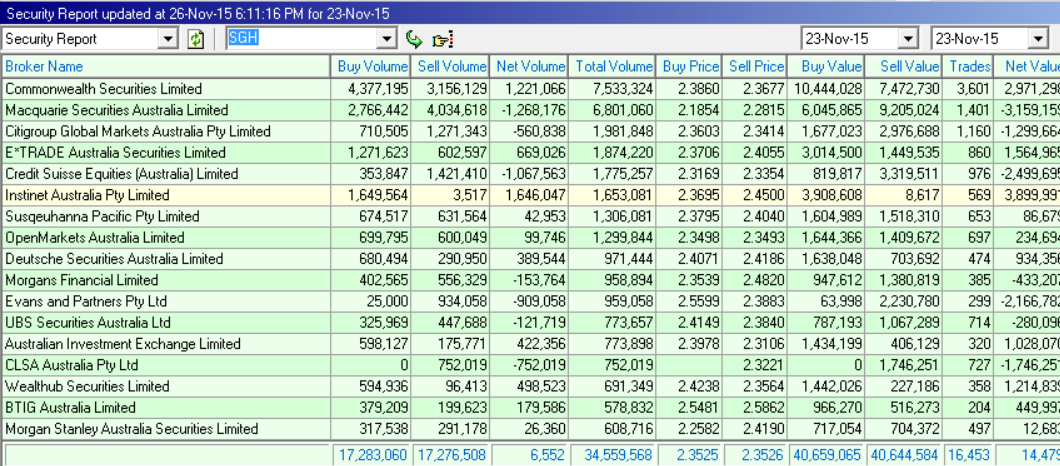Click sell price cell 2.4500
The width and height of the screenshot is (1060, 466).
[754, 195]
